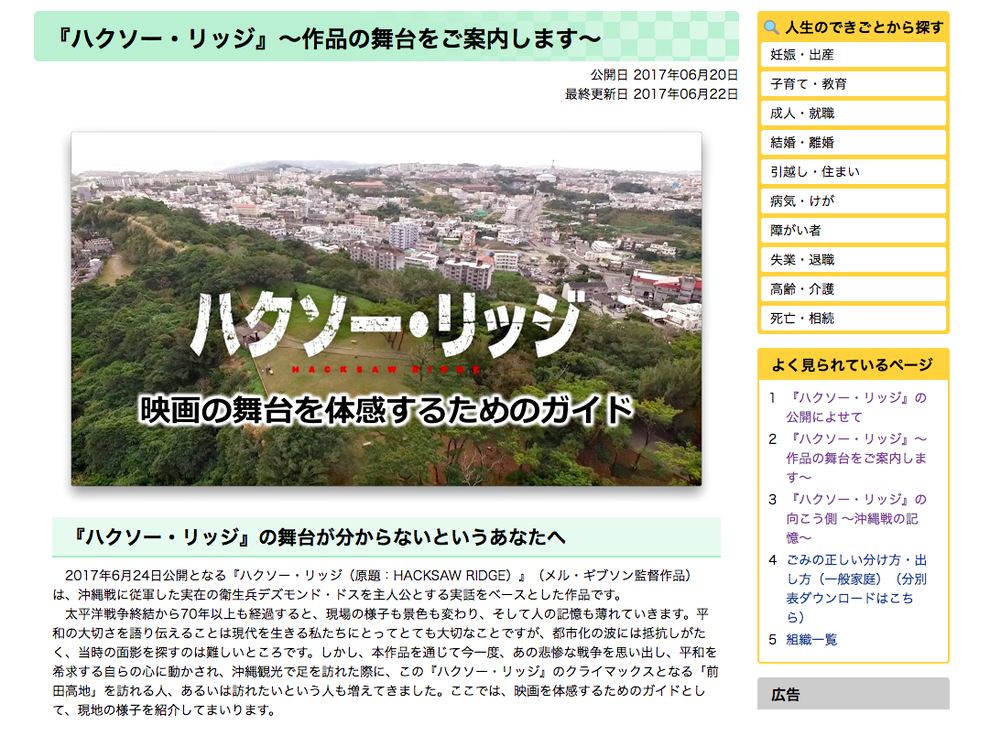This screenshot has width=990, height=736.
Task: Click the Hacksaw Ridge aerial guide image
Action: [386, 309]
